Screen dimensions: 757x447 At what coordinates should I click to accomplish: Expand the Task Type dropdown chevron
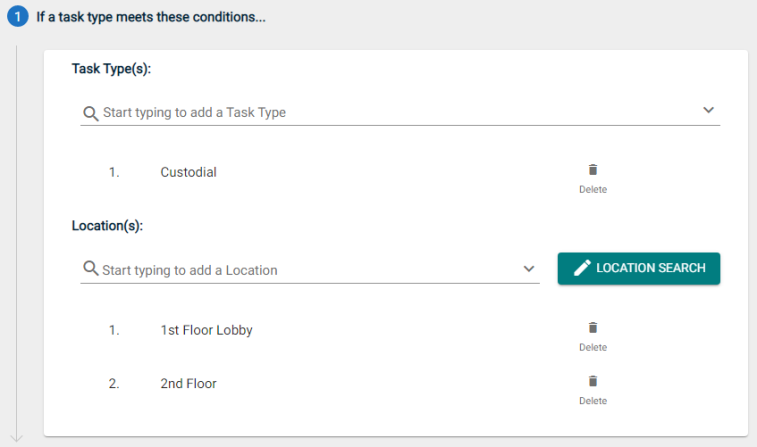point(708,110)
